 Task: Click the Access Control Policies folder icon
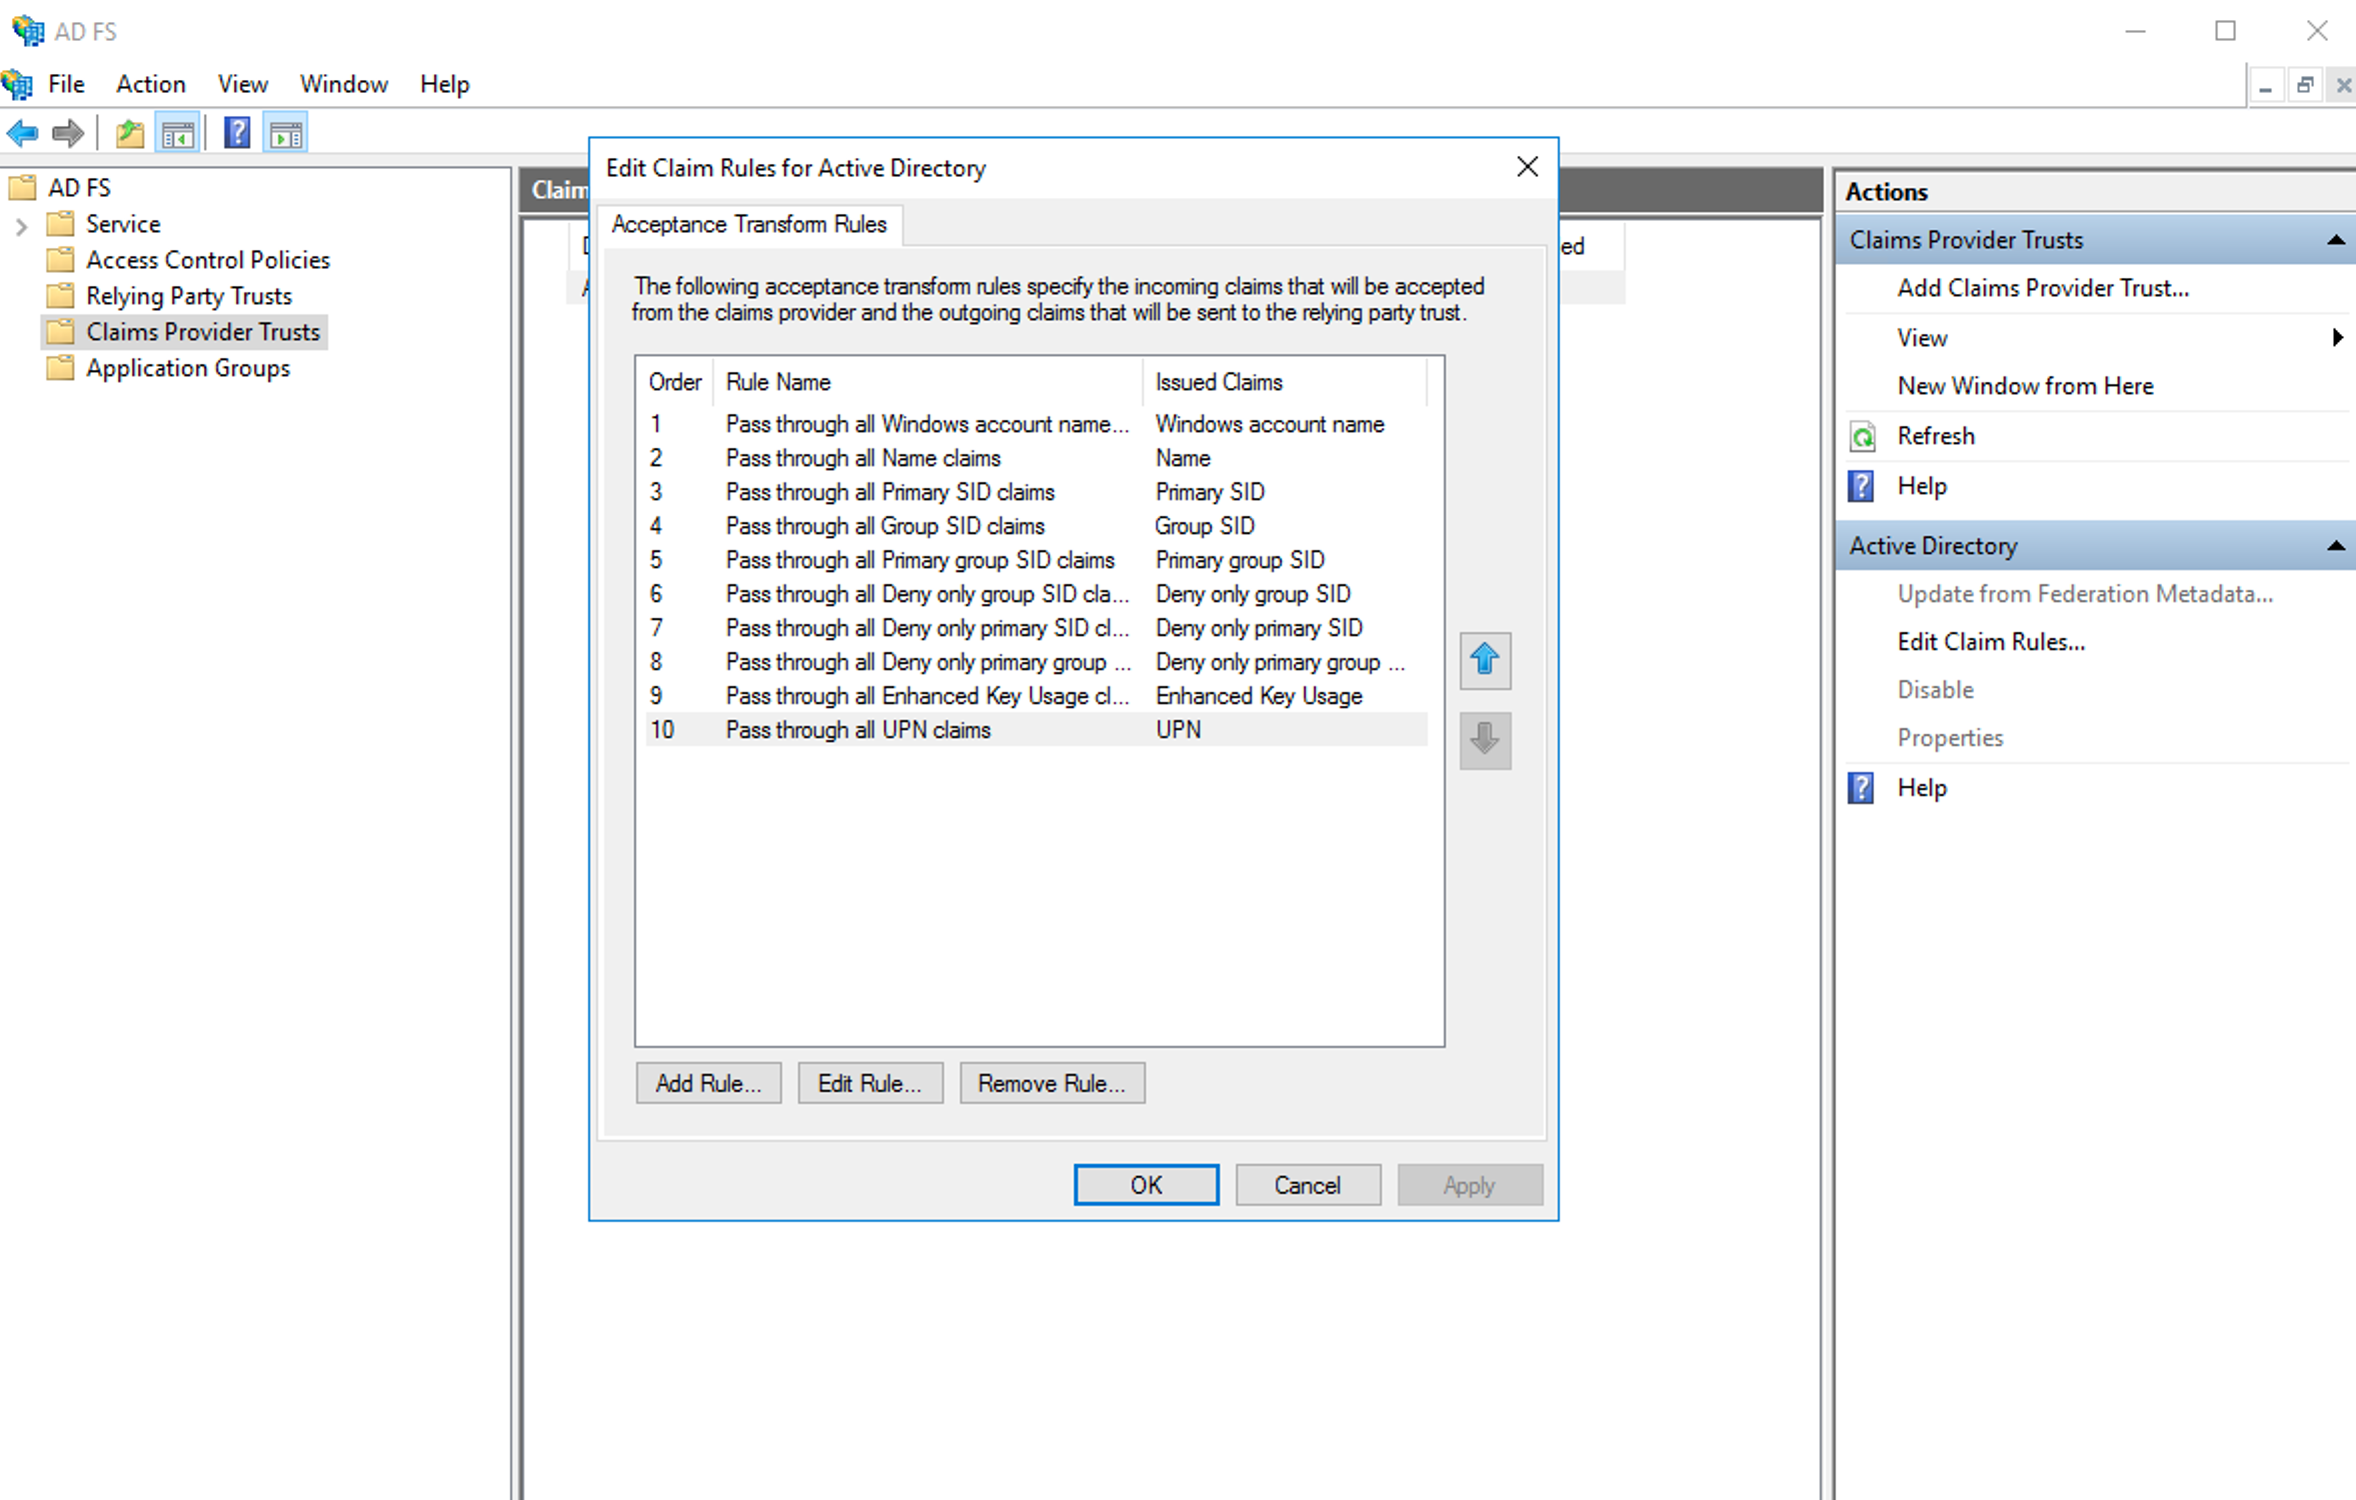tap(60, 259)
